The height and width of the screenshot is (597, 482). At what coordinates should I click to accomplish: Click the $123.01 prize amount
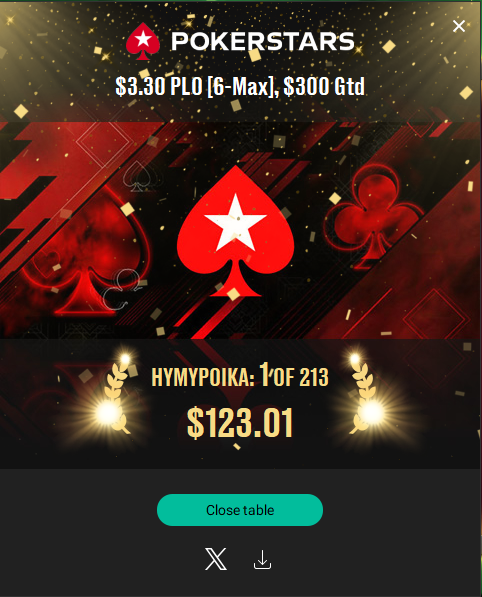[x=240, y=423]
